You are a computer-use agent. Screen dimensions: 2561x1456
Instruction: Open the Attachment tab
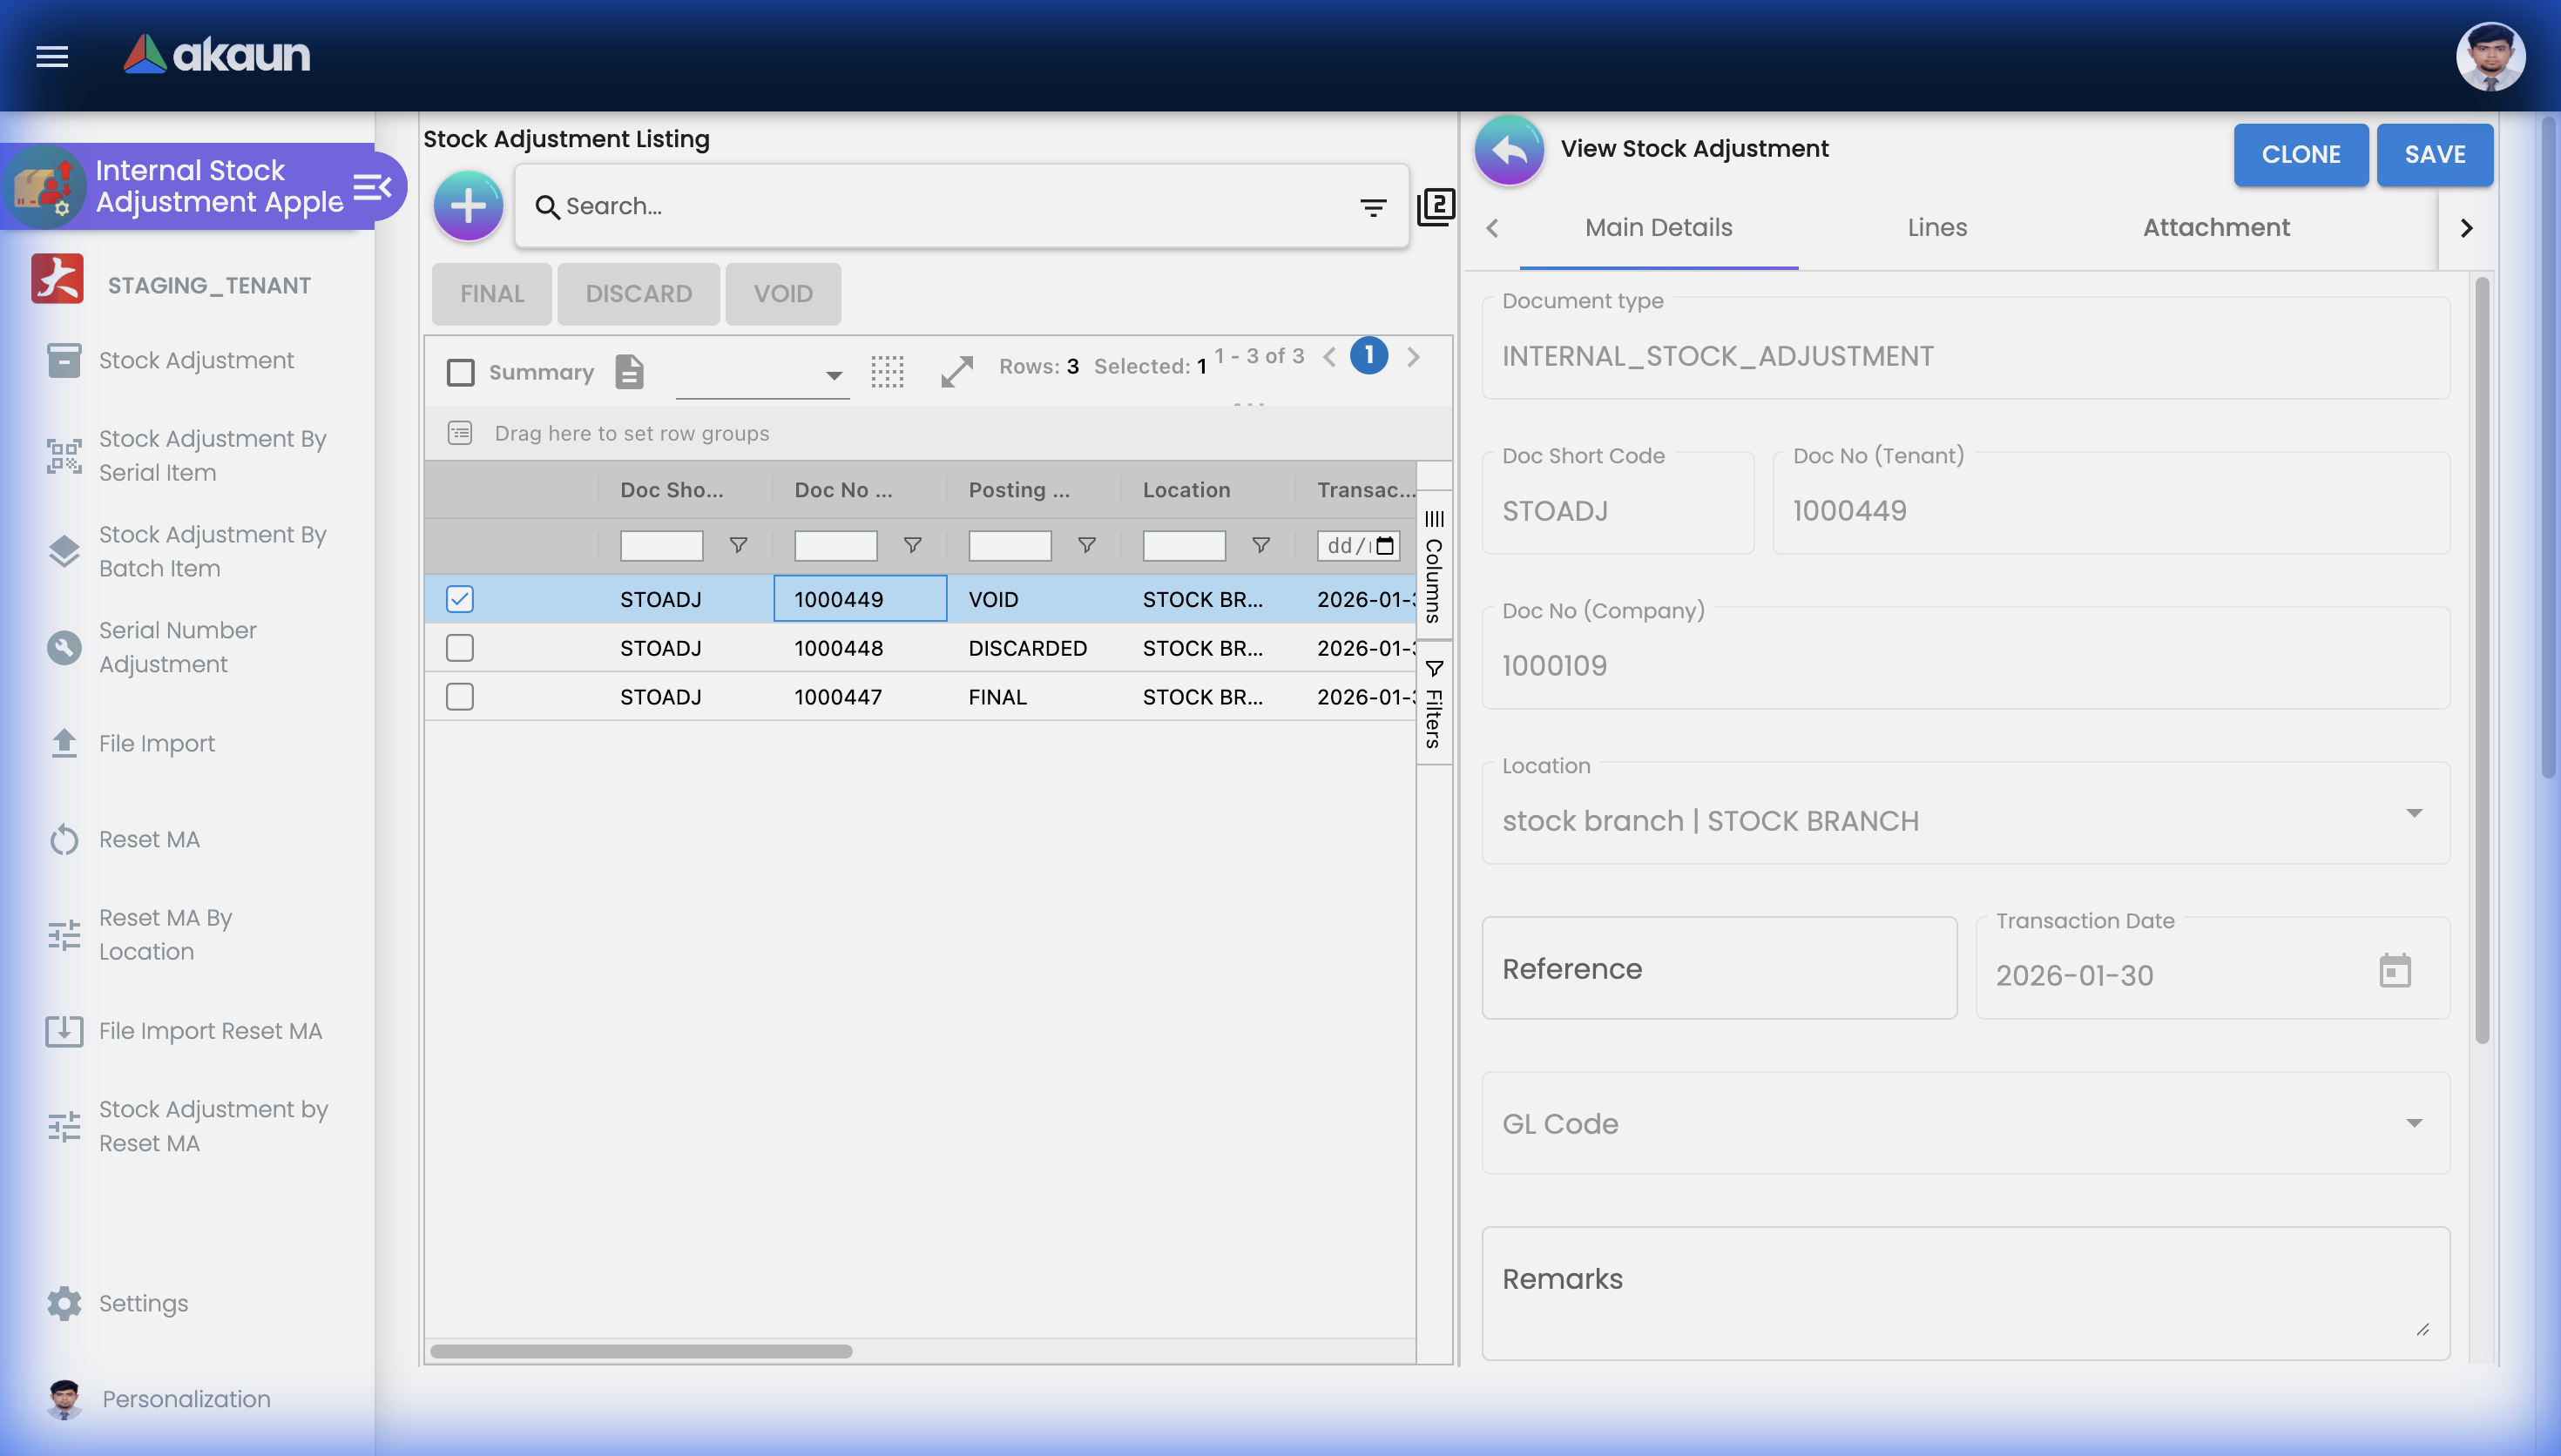click(2215, 228)
